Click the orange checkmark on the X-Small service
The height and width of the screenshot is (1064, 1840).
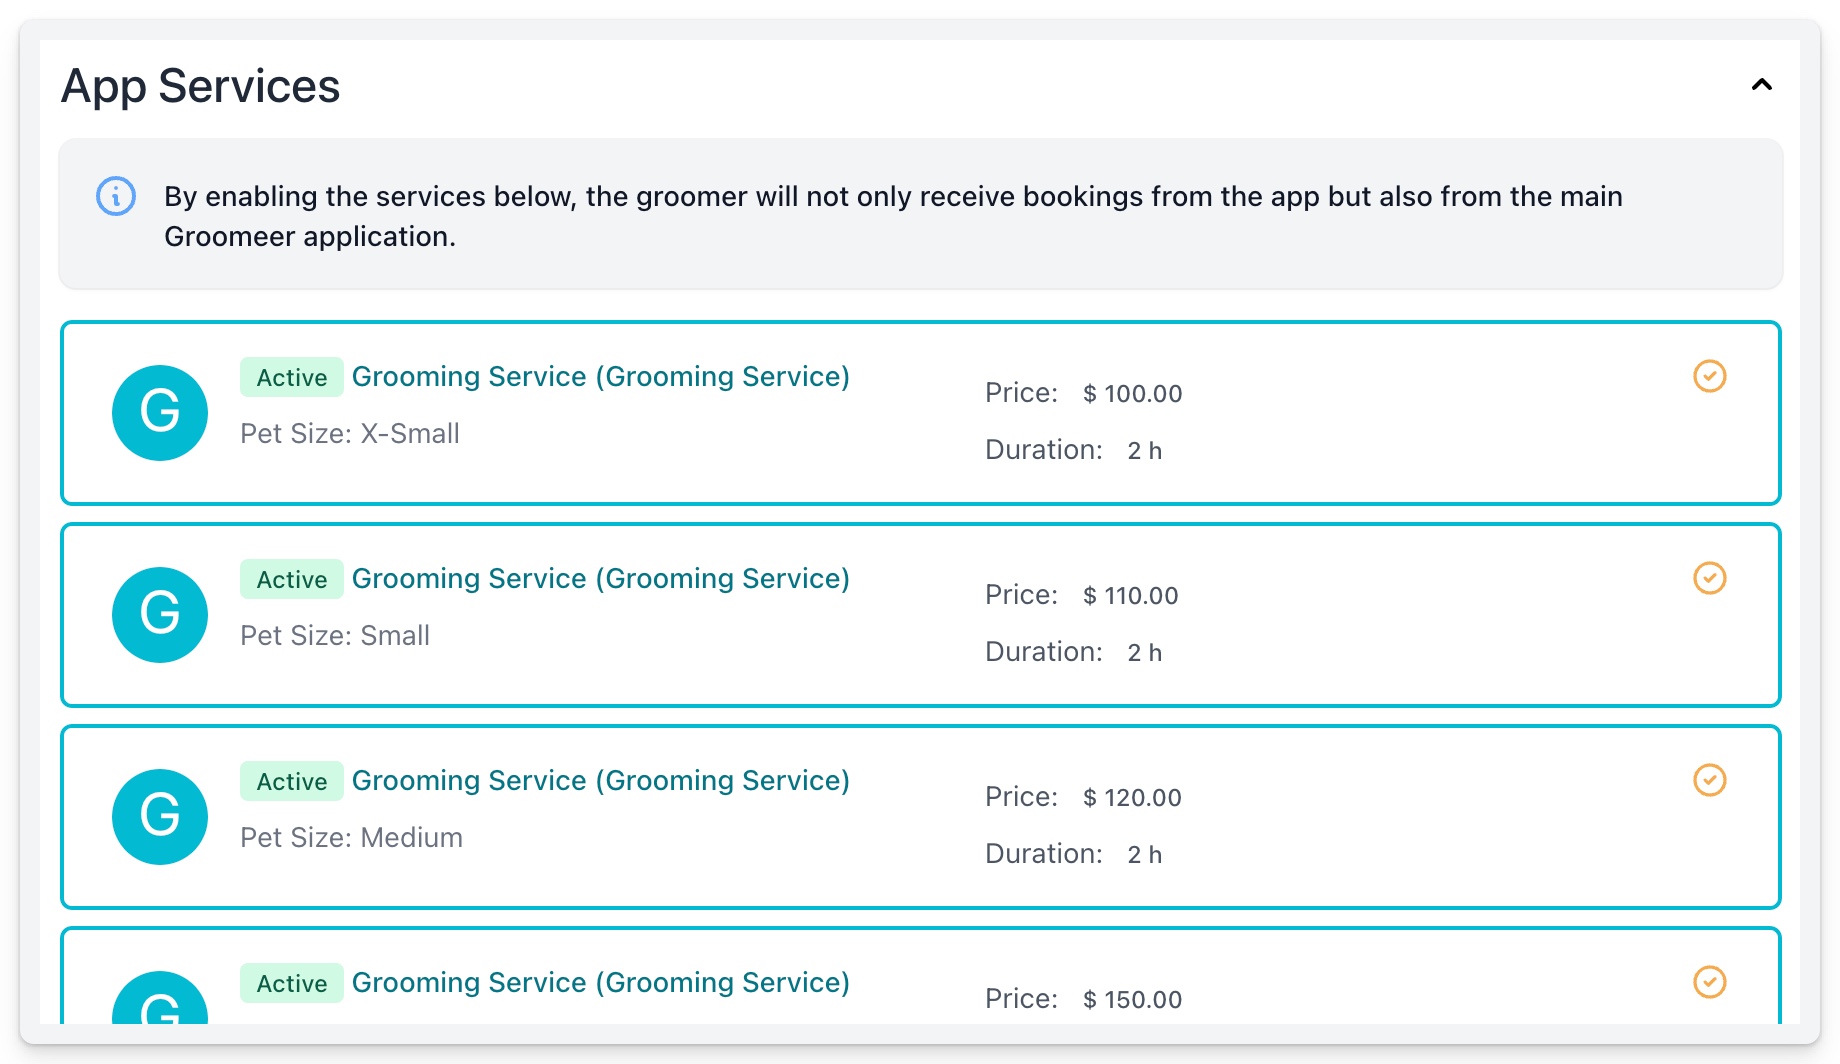[x=1710, y=376]
